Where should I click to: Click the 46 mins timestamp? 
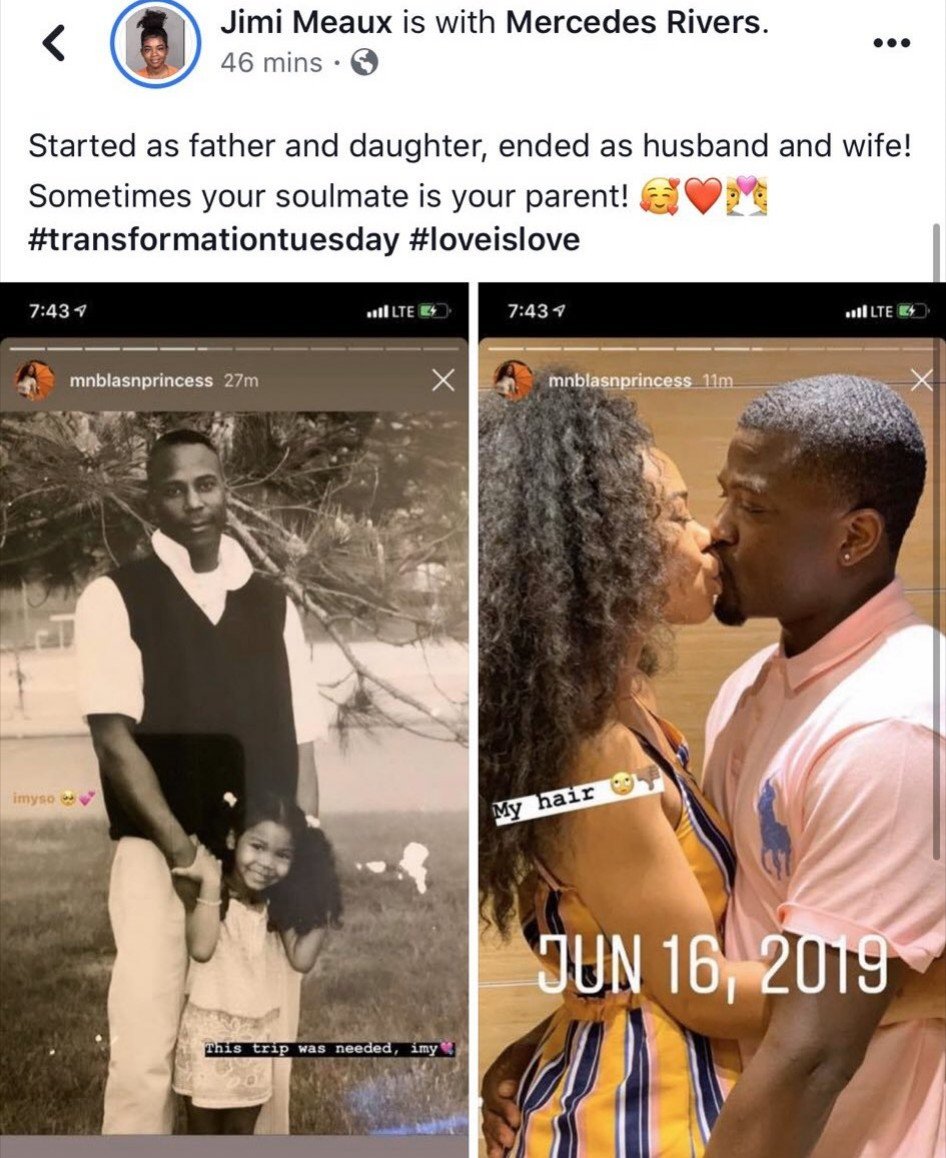[x=271, y=63]
